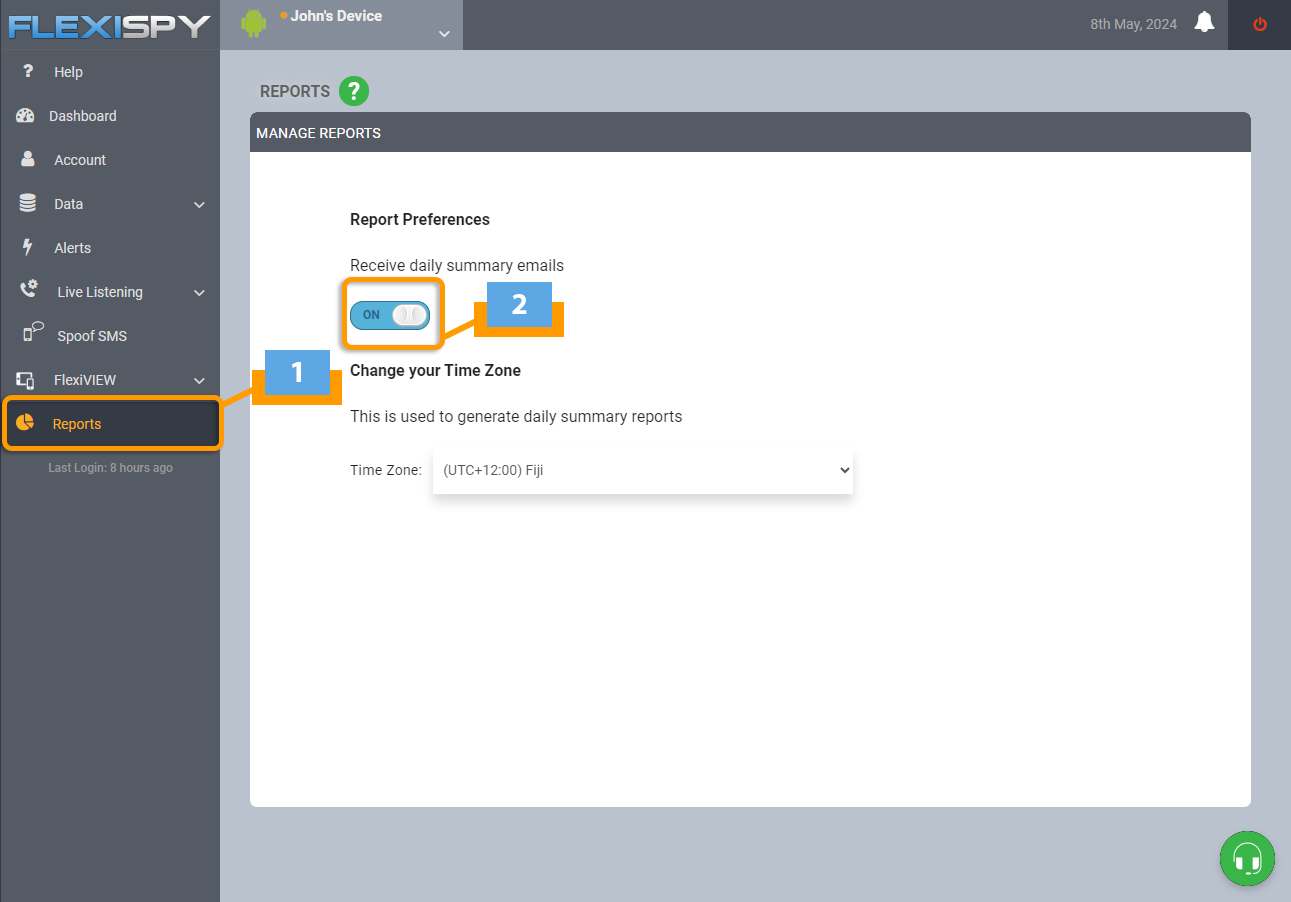Click the Data menu label
The image size is (1291, 902).
click(x=69, y=204)
